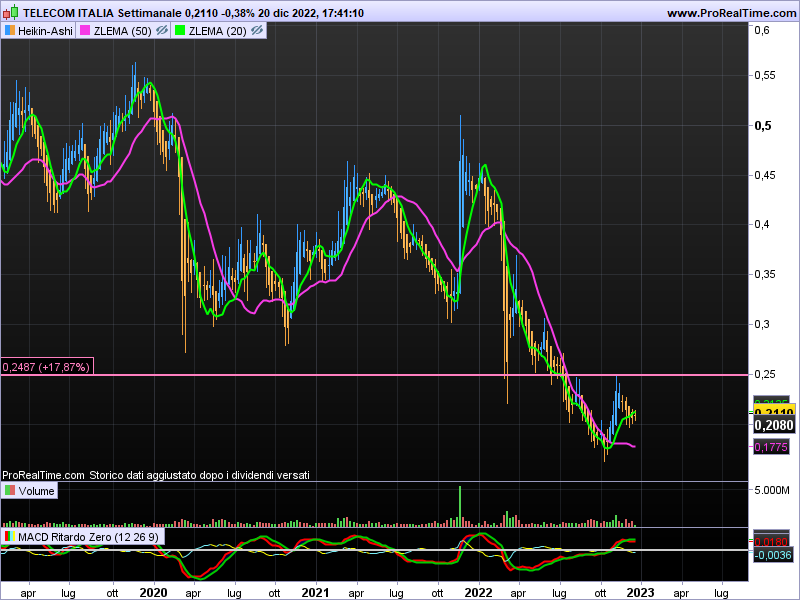This screenshot has width=800, height=600.
Task: Click the white 0,2080 price tag on axis
Action: [773, 425]
